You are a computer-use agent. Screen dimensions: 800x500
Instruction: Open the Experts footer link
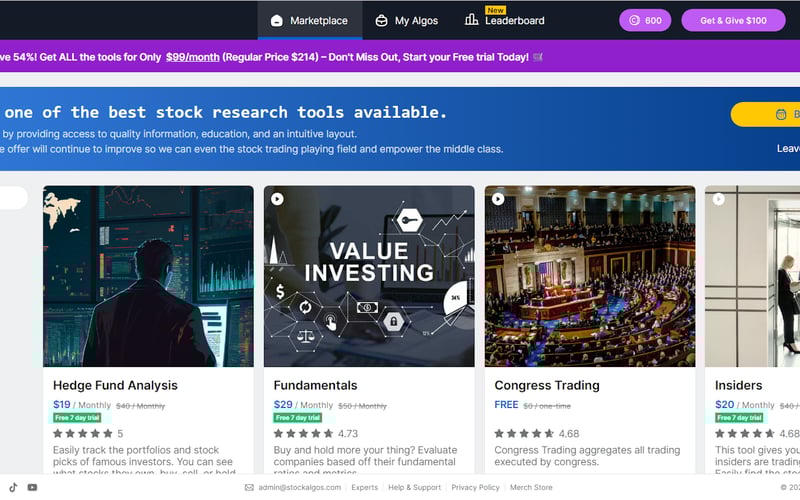coord(365,487)
